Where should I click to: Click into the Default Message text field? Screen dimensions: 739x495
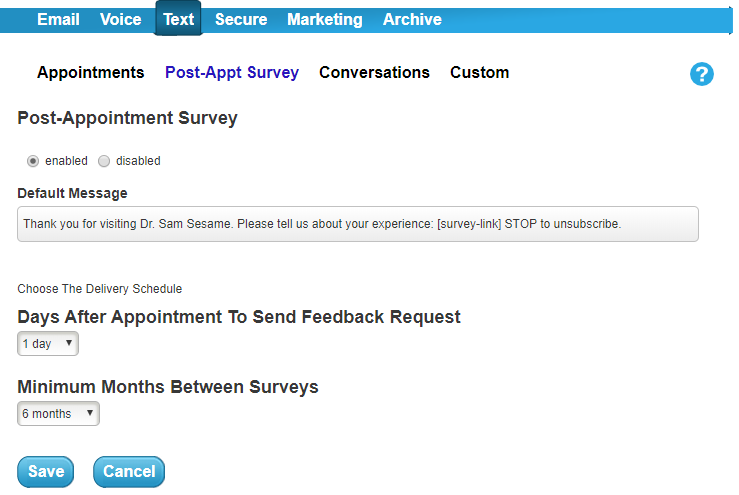click(x=358, y=224)
